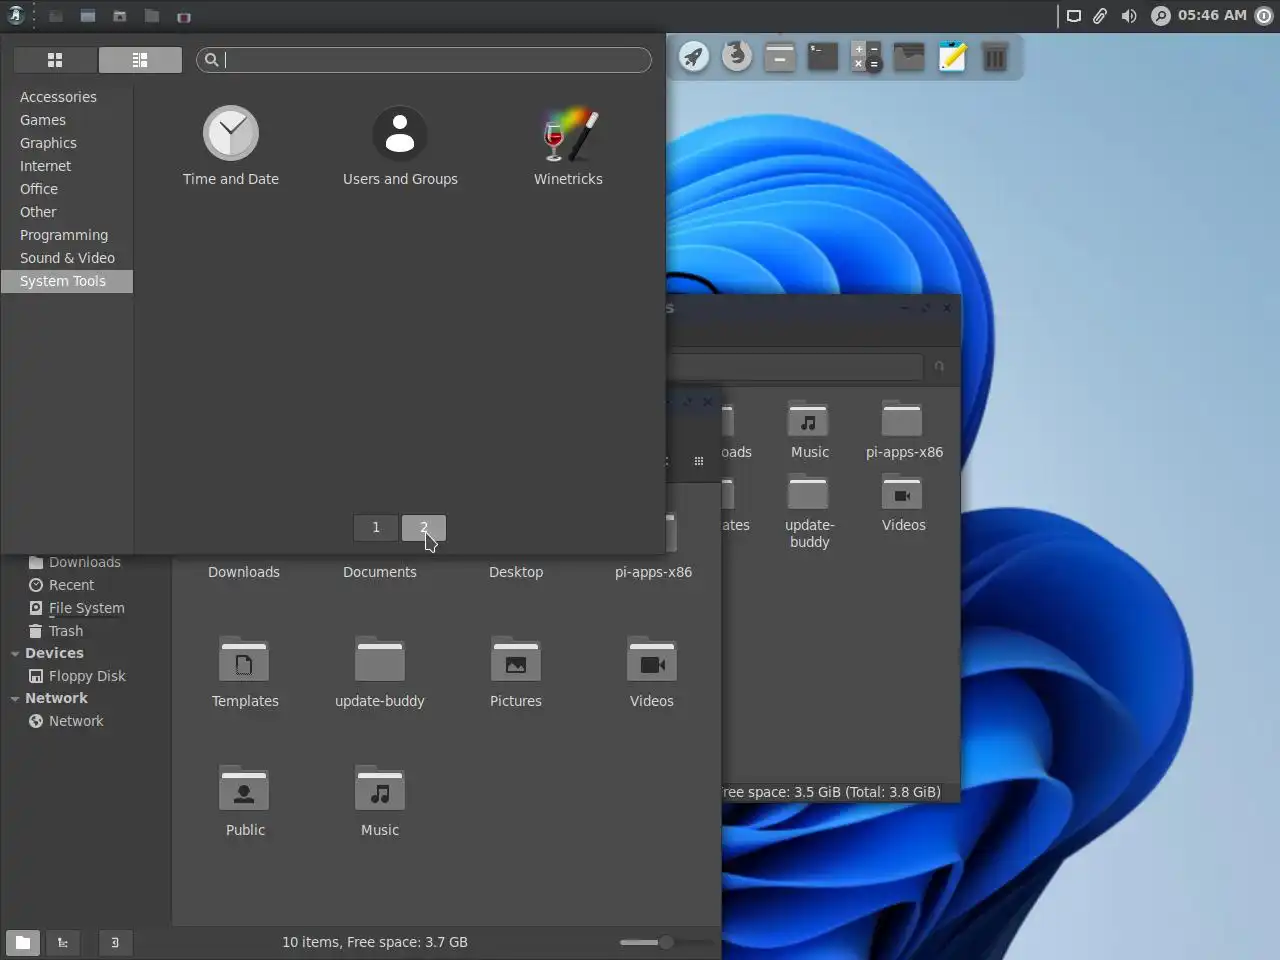Launch Users and Groups
The image size is (1280, 960).
coord(400,146)
